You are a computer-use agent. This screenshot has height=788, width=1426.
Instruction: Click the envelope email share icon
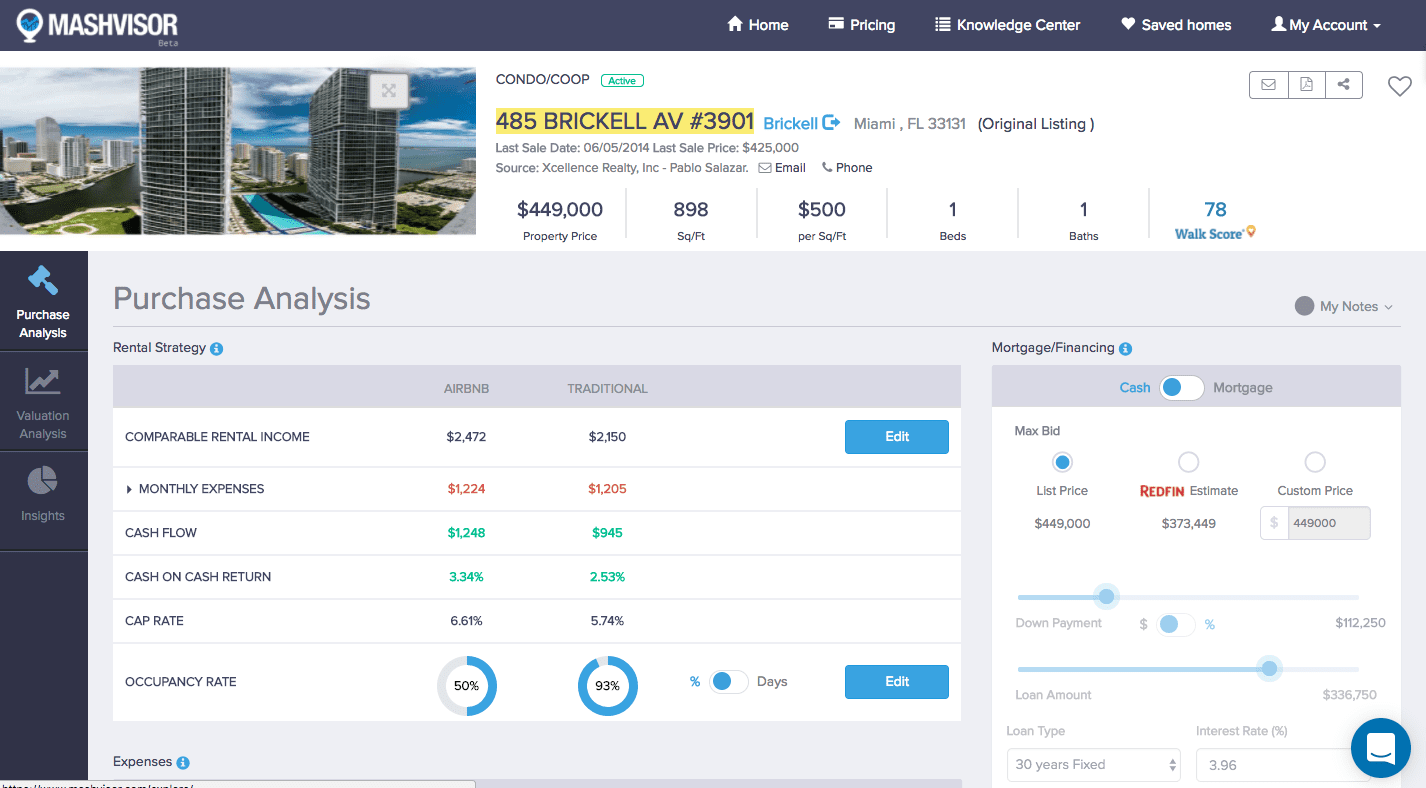[x=1268, y=85]
